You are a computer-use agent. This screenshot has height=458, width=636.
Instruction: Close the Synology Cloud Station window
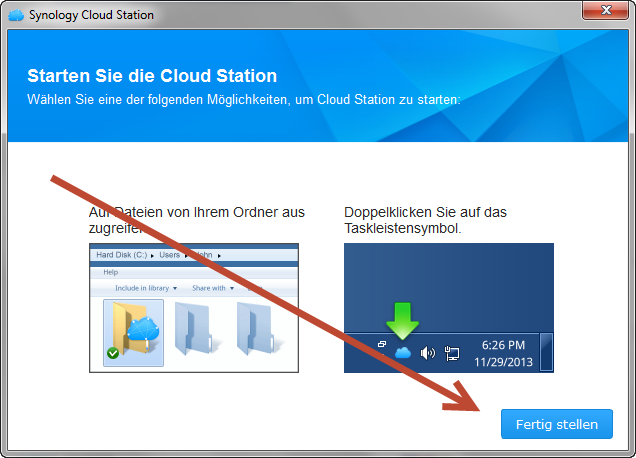604,12
